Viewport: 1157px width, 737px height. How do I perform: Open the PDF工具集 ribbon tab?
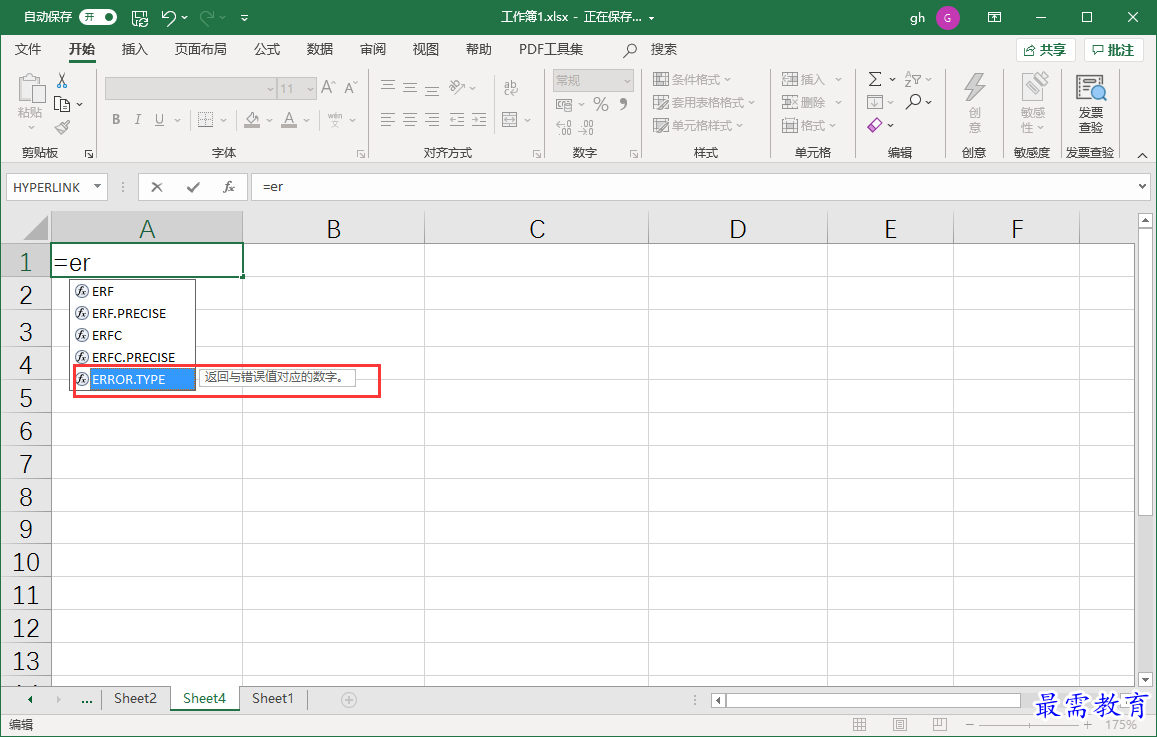click(x=550, y=49)
